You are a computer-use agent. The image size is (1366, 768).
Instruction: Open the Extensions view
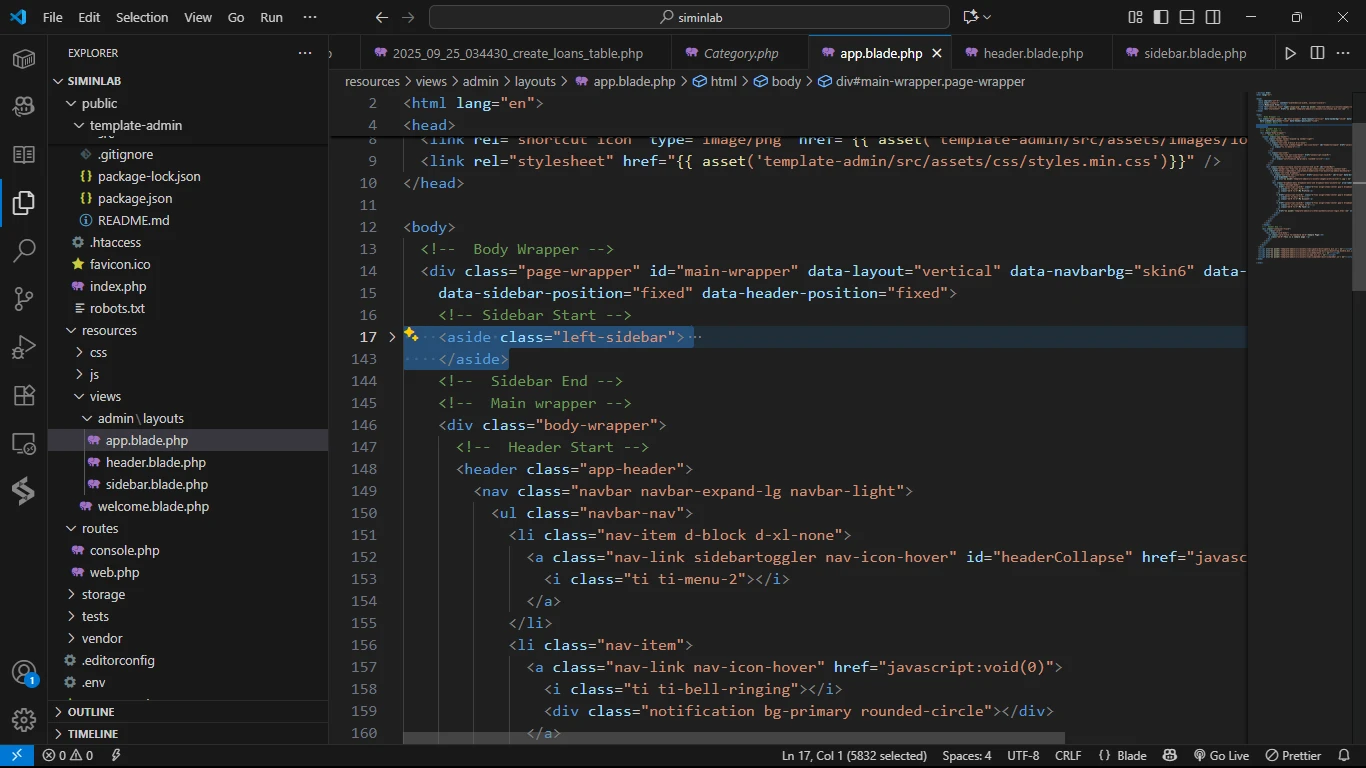pos(24,395)
